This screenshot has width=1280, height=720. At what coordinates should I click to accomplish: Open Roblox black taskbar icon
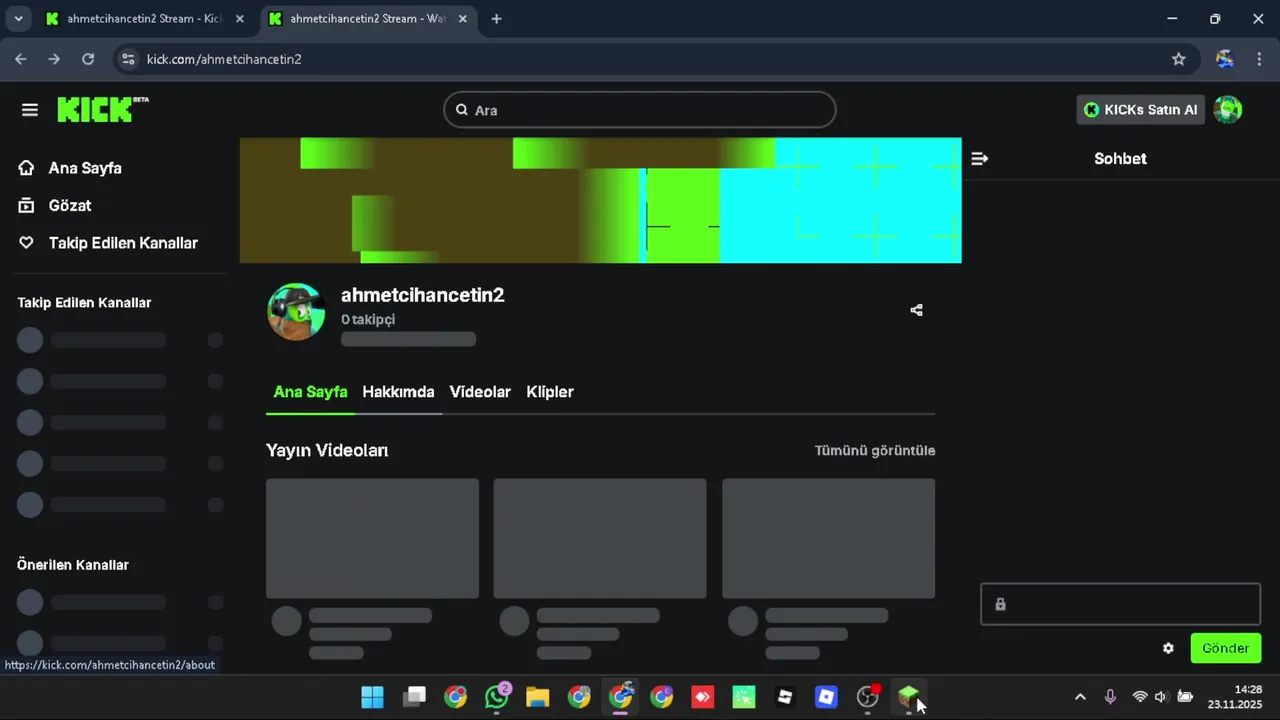pos(785,697)
